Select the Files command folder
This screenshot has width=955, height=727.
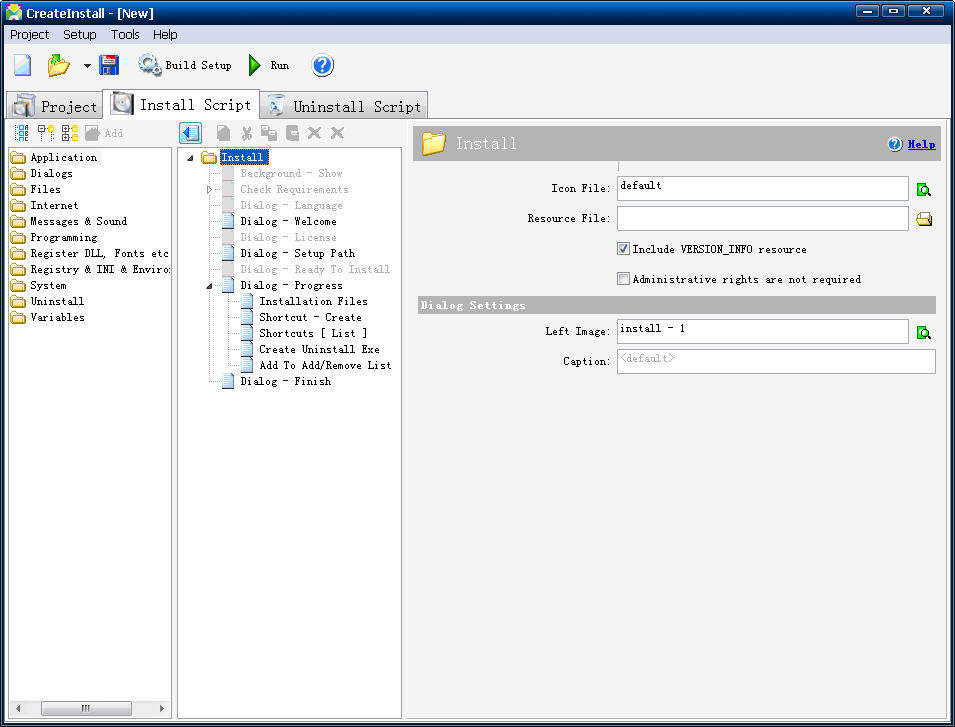point(37,189)
